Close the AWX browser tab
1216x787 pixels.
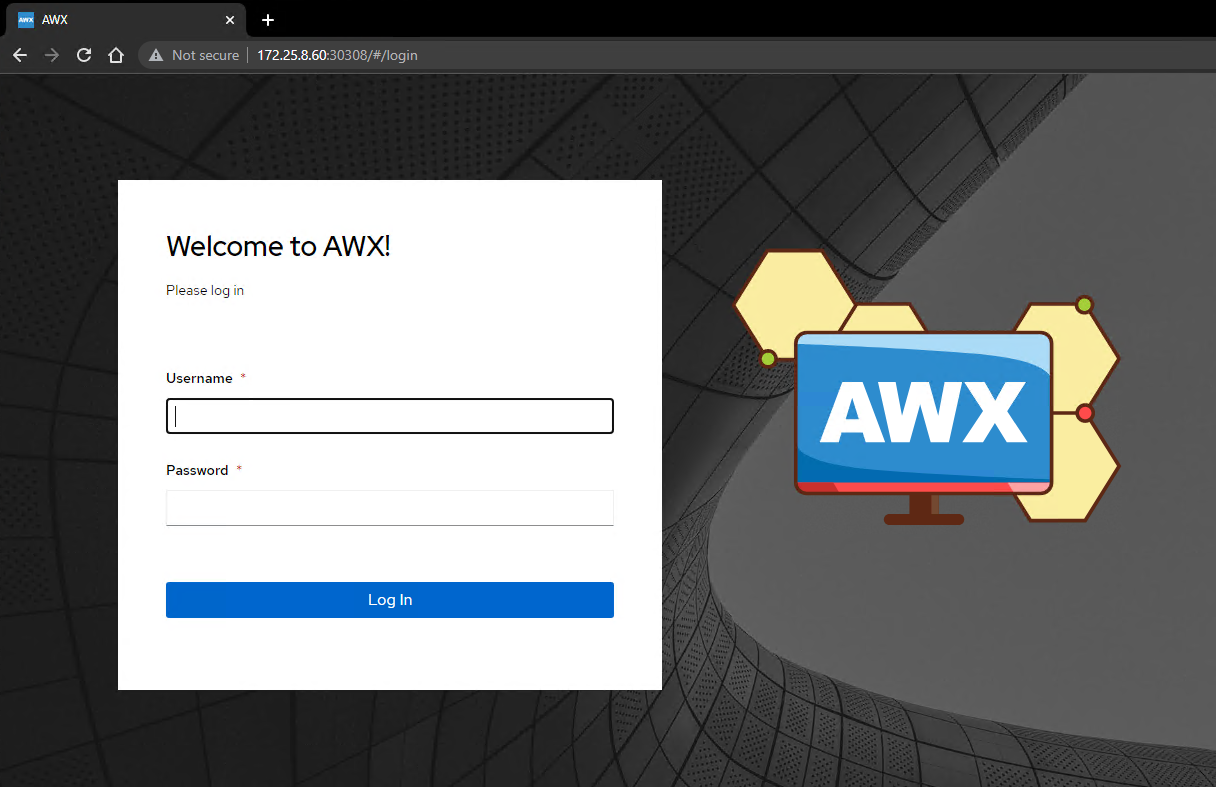[x=230, y=20]
